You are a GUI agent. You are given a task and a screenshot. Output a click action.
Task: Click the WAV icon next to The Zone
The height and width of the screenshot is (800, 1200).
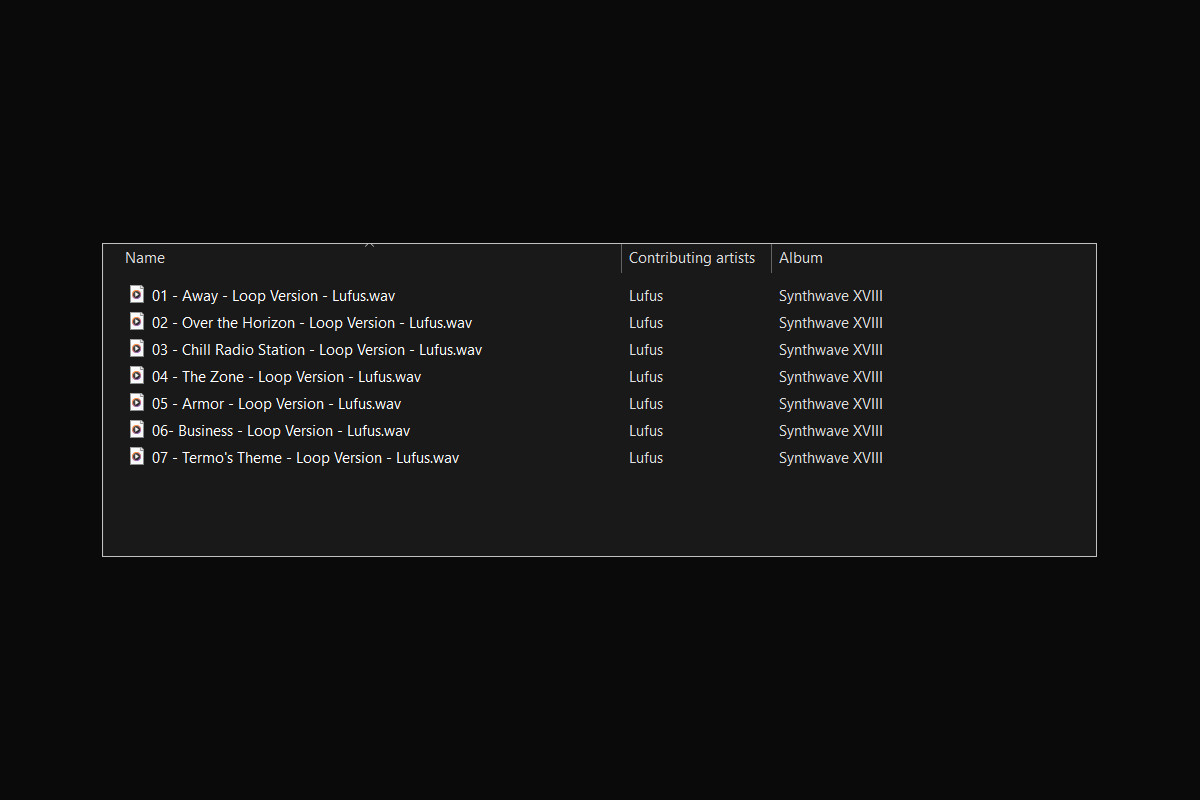pos(137,376)
